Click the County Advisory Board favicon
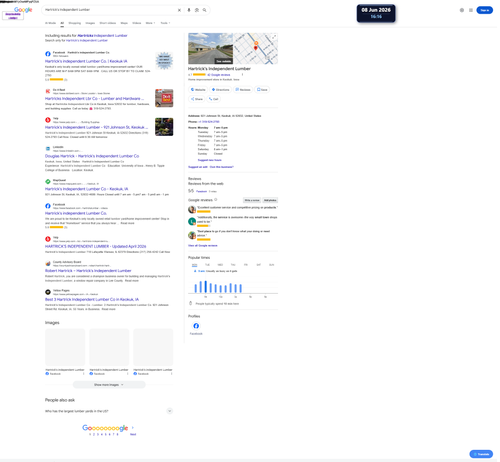The width and height of the screenshot is (500, 462). pyautogui.click(x=48, y=263)
